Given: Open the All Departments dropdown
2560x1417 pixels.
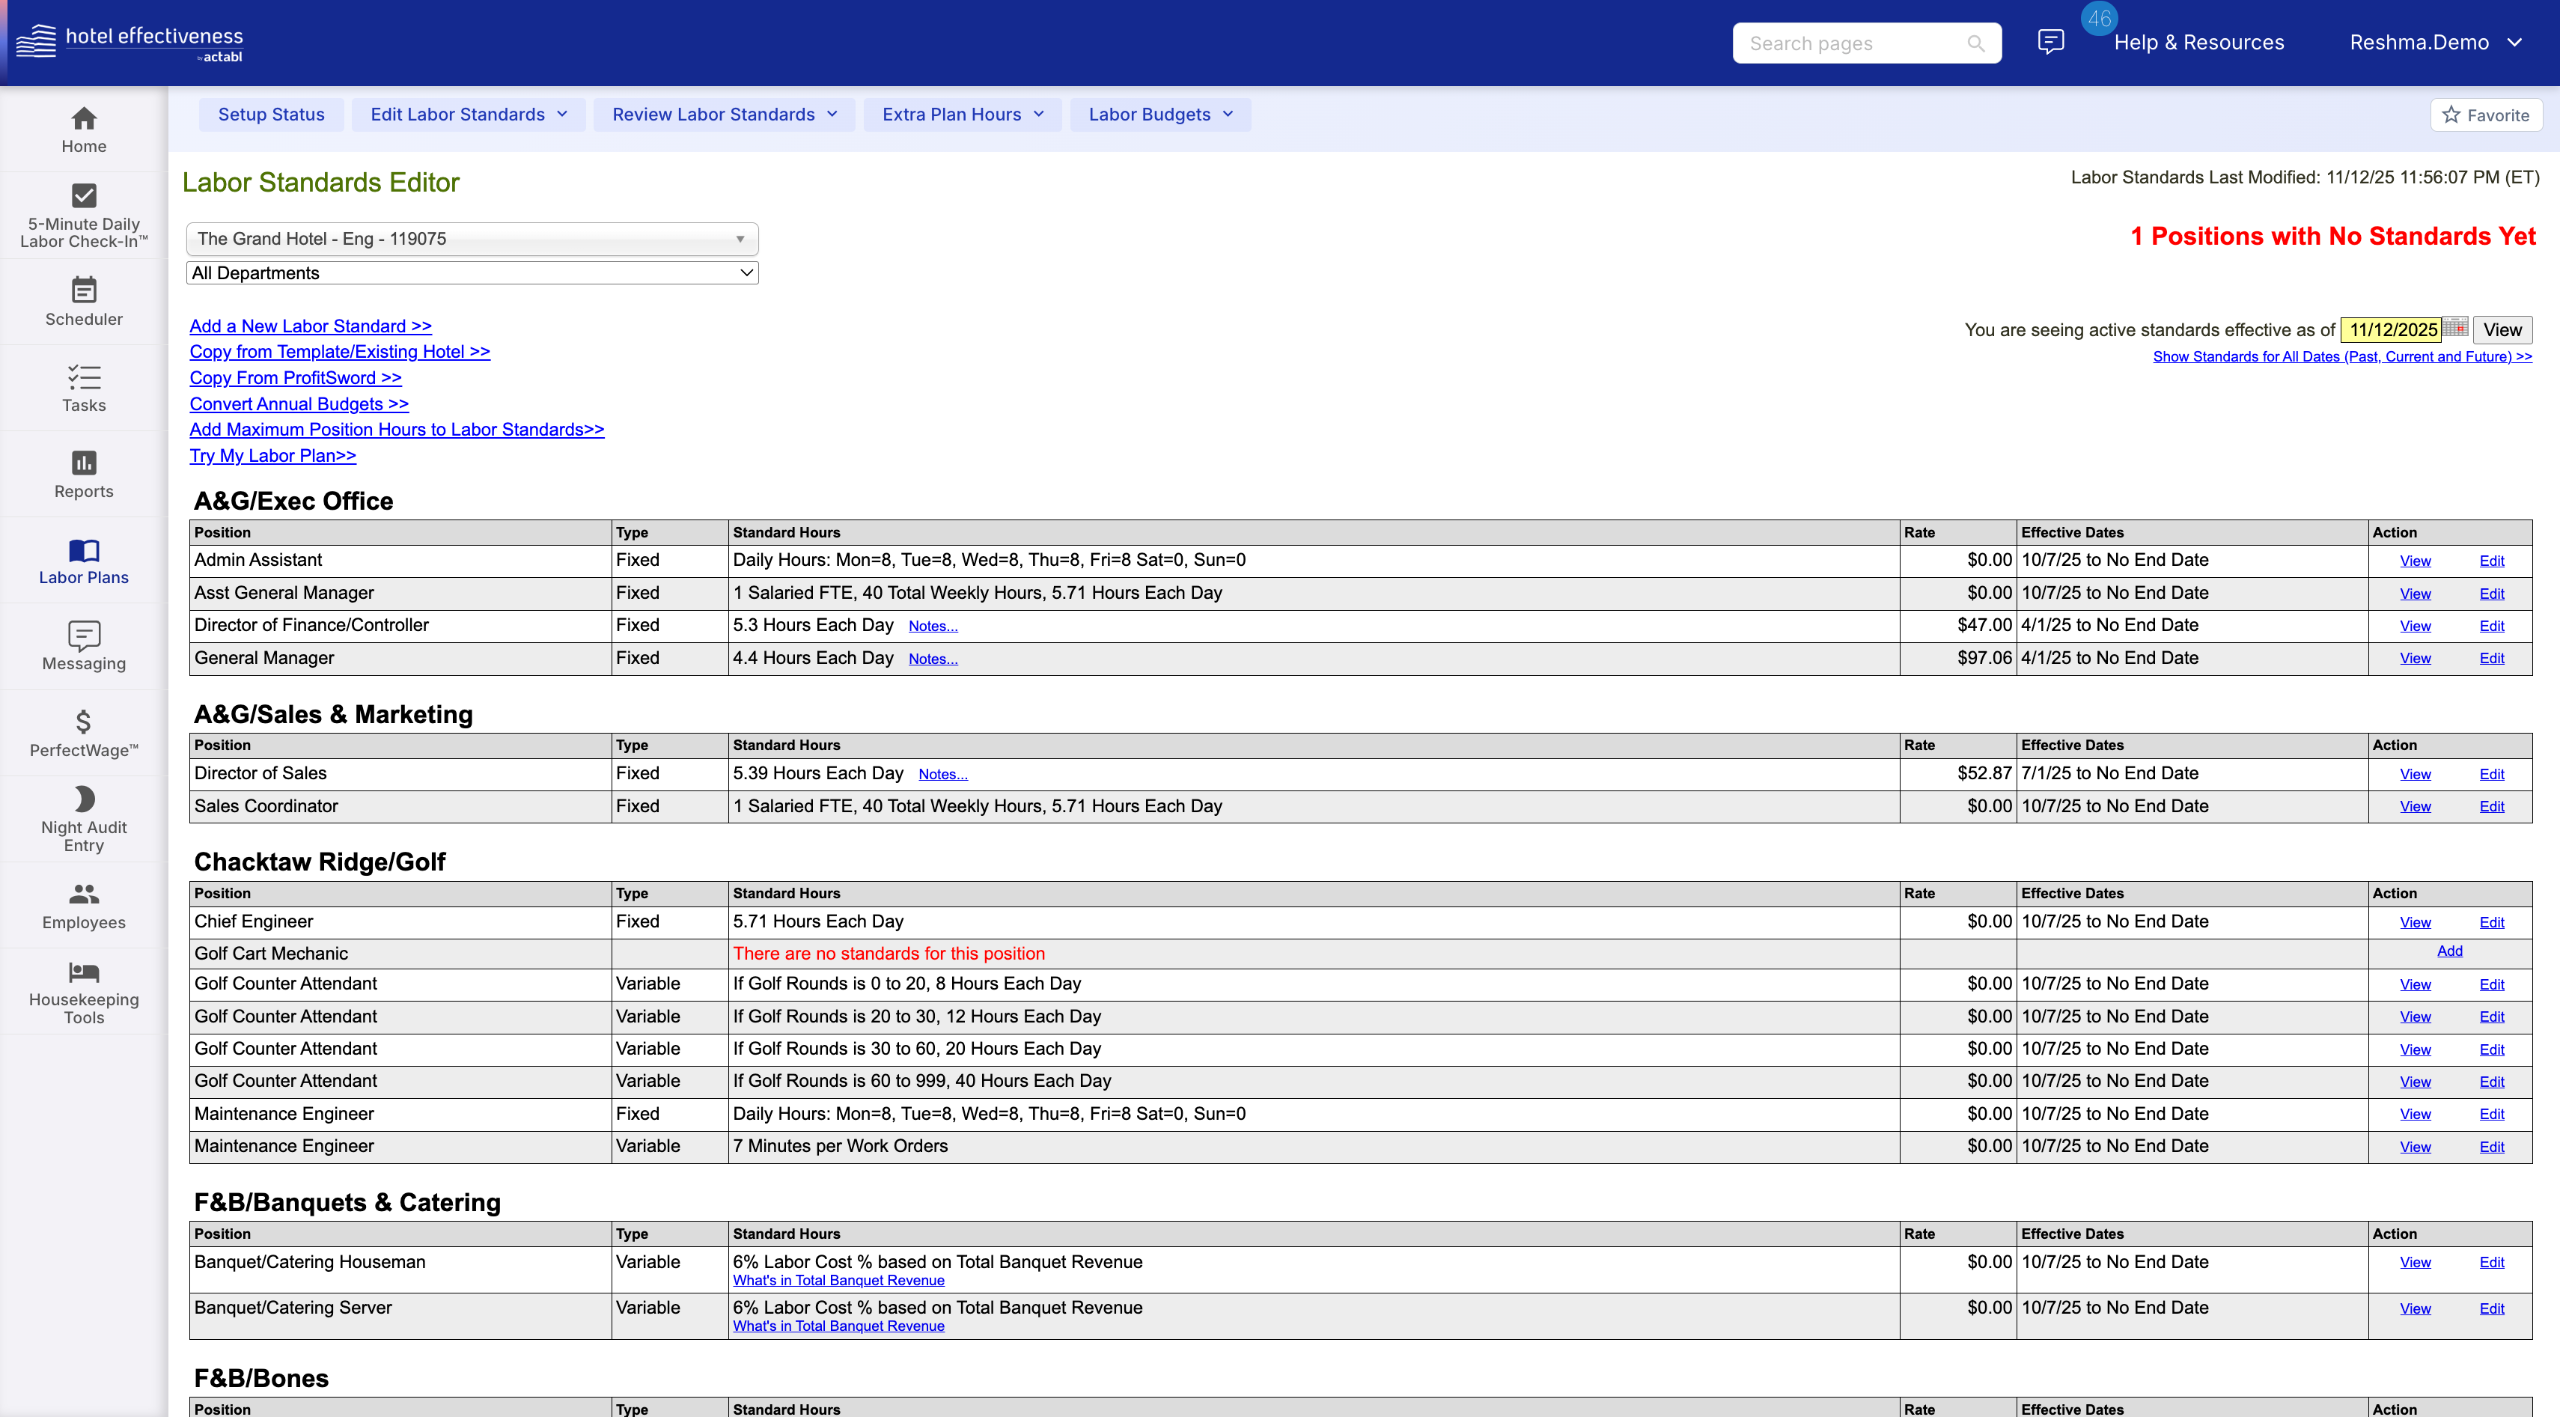Looking at the screenshot, I should coord(471,273).
